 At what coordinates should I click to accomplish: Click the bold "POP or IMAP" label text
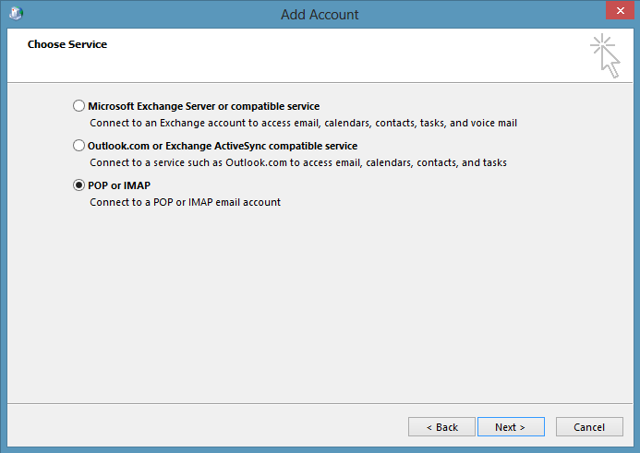pos(119,185)
